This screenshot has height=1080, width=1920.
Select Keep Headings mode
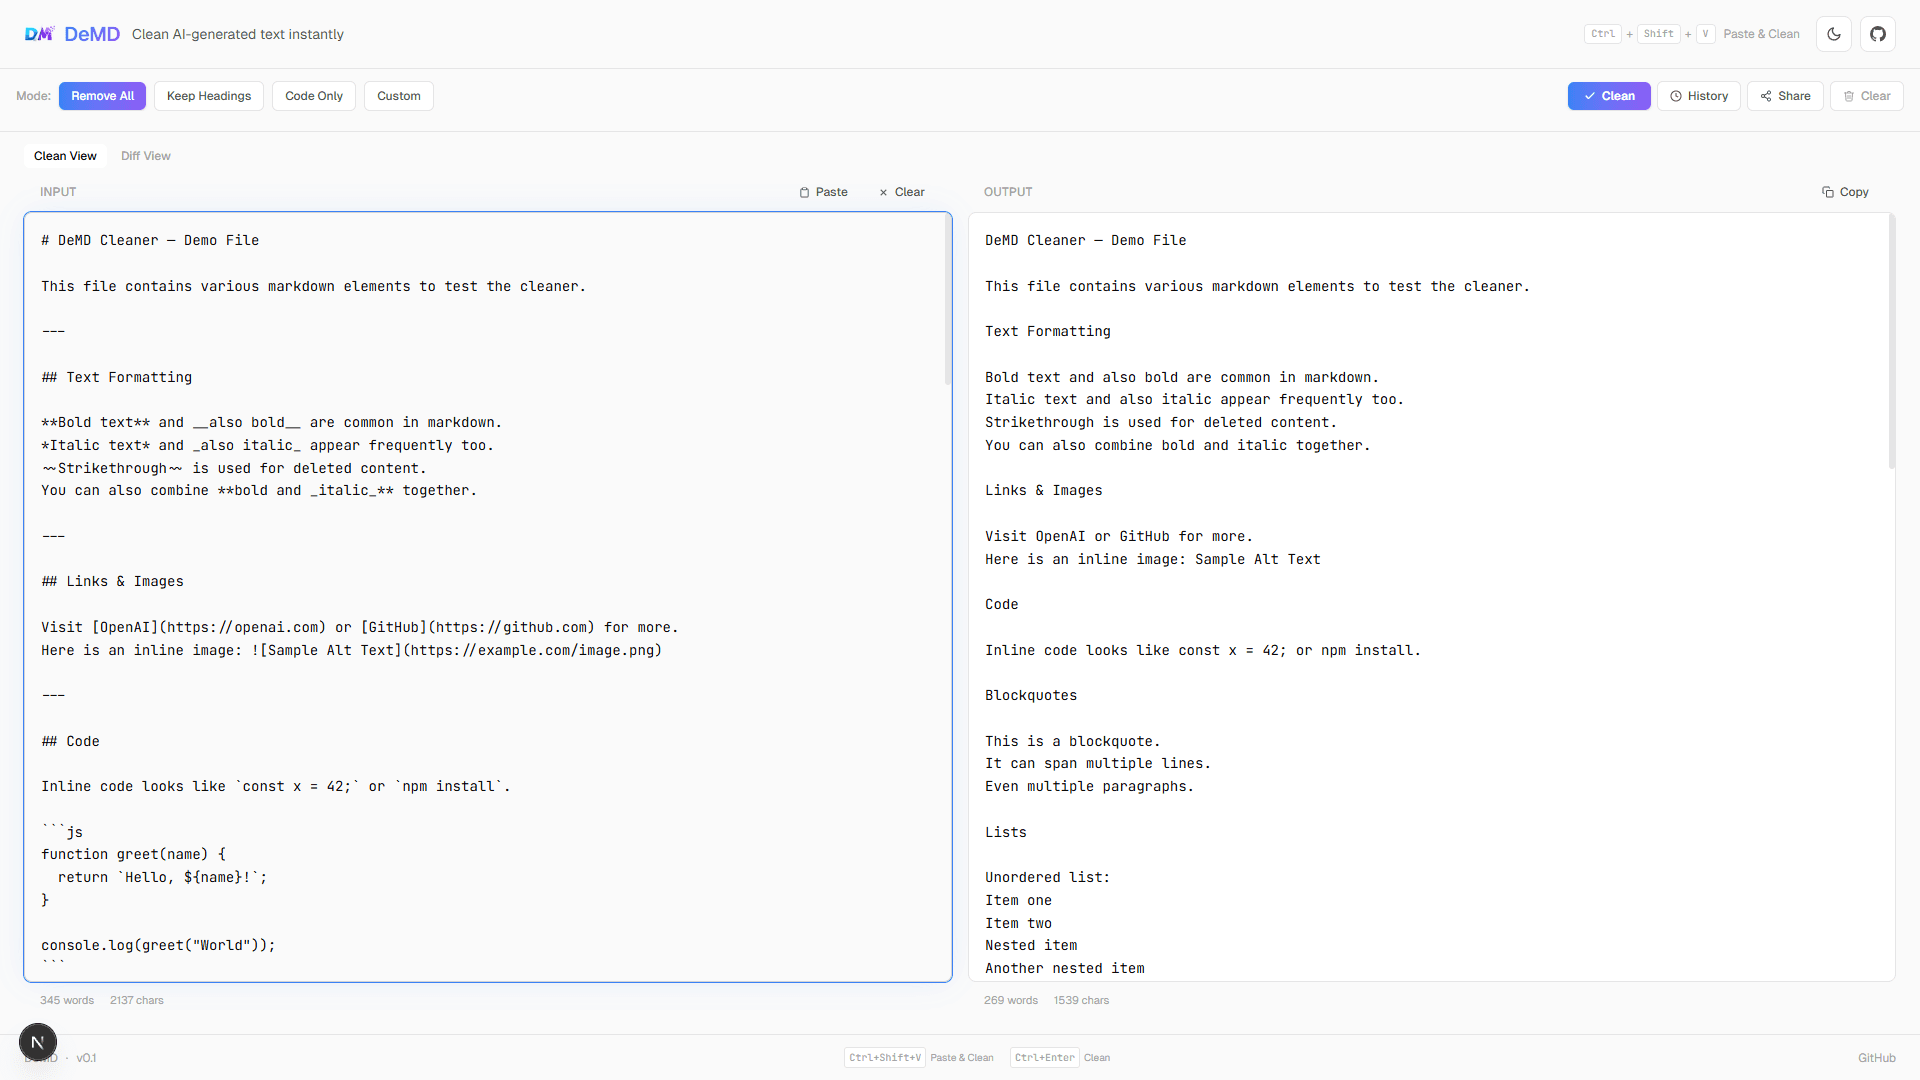[209, 96]
